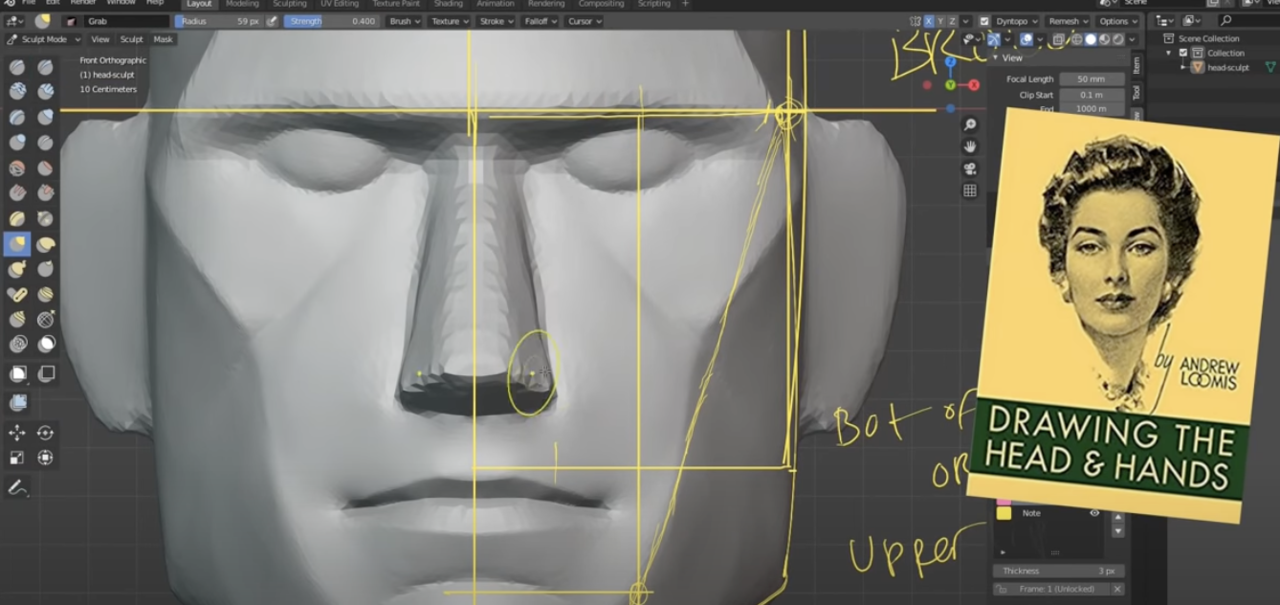This screenshot has height=605, width=1280.
Task: Toggle Z axis symmetry
Action: (953, 21)
